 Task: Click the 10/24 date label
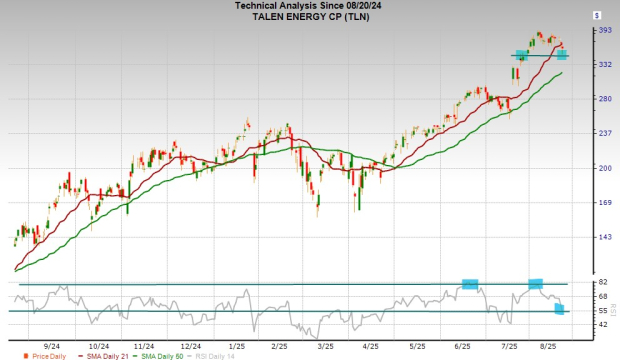click(99, 346)
